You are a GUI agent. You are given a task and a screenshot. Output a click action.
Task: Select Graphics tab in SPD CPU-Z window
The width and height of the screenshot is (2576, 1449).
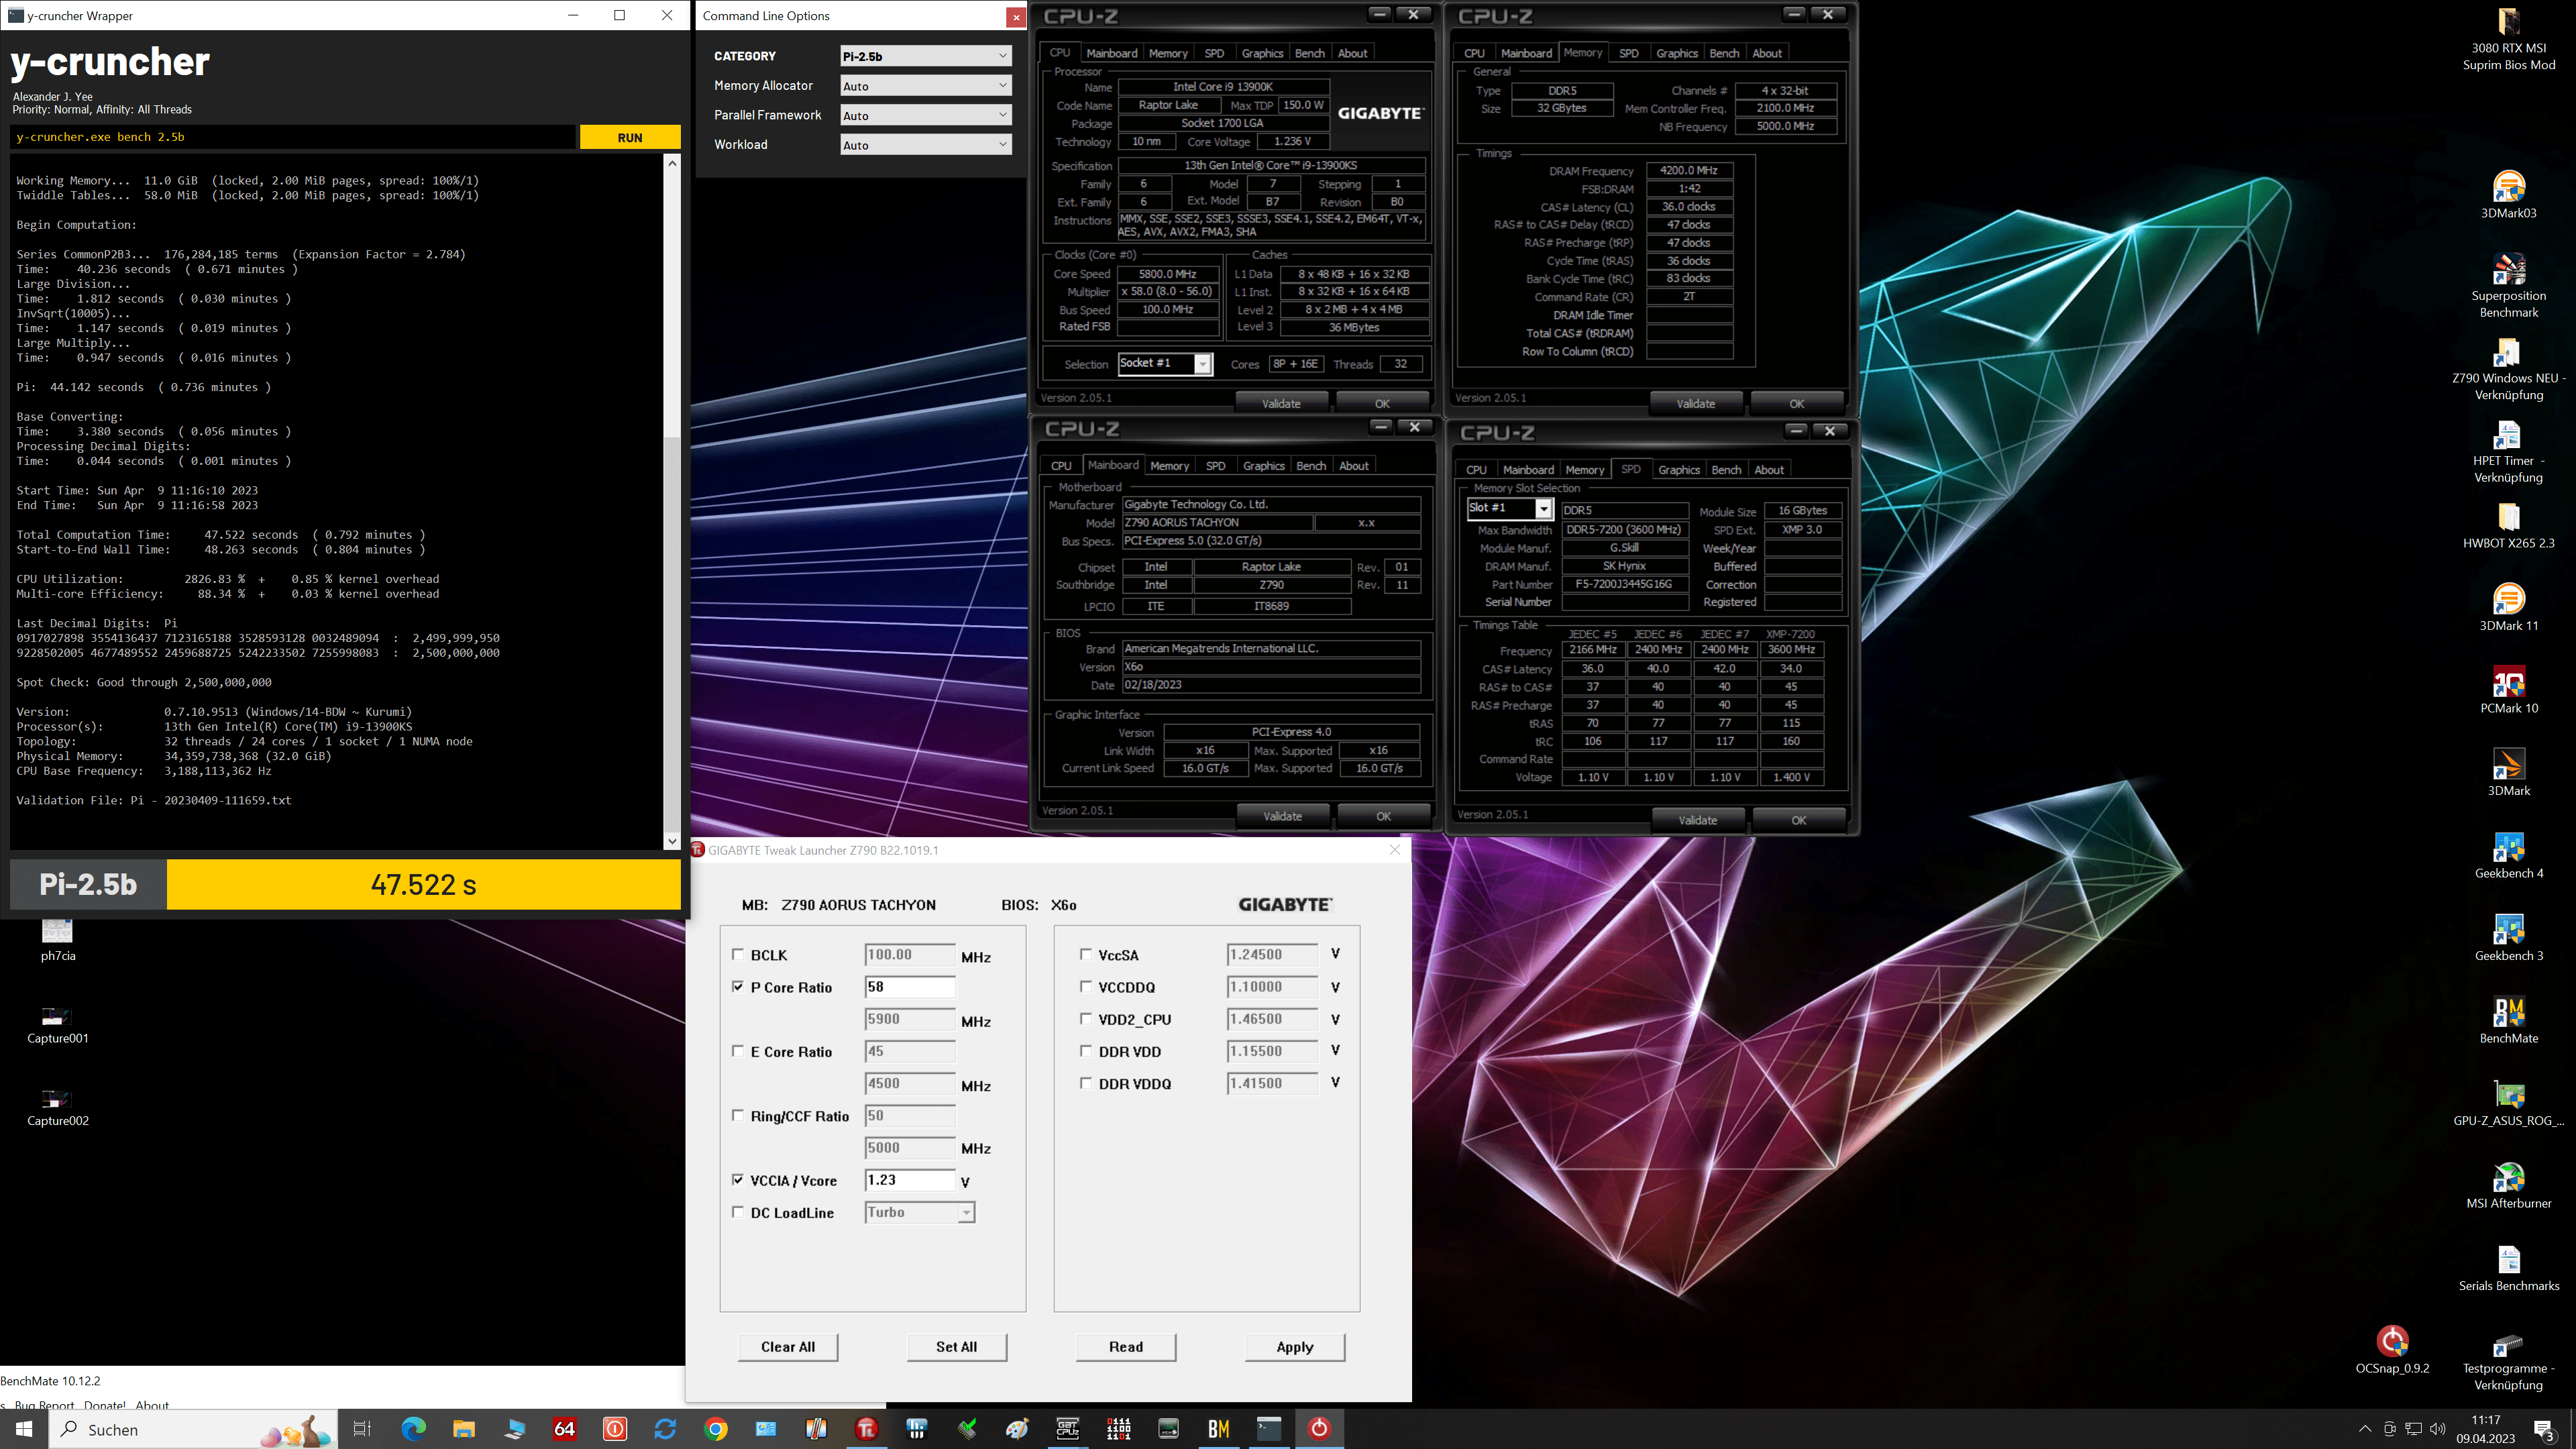click(x=1678, y=470)
